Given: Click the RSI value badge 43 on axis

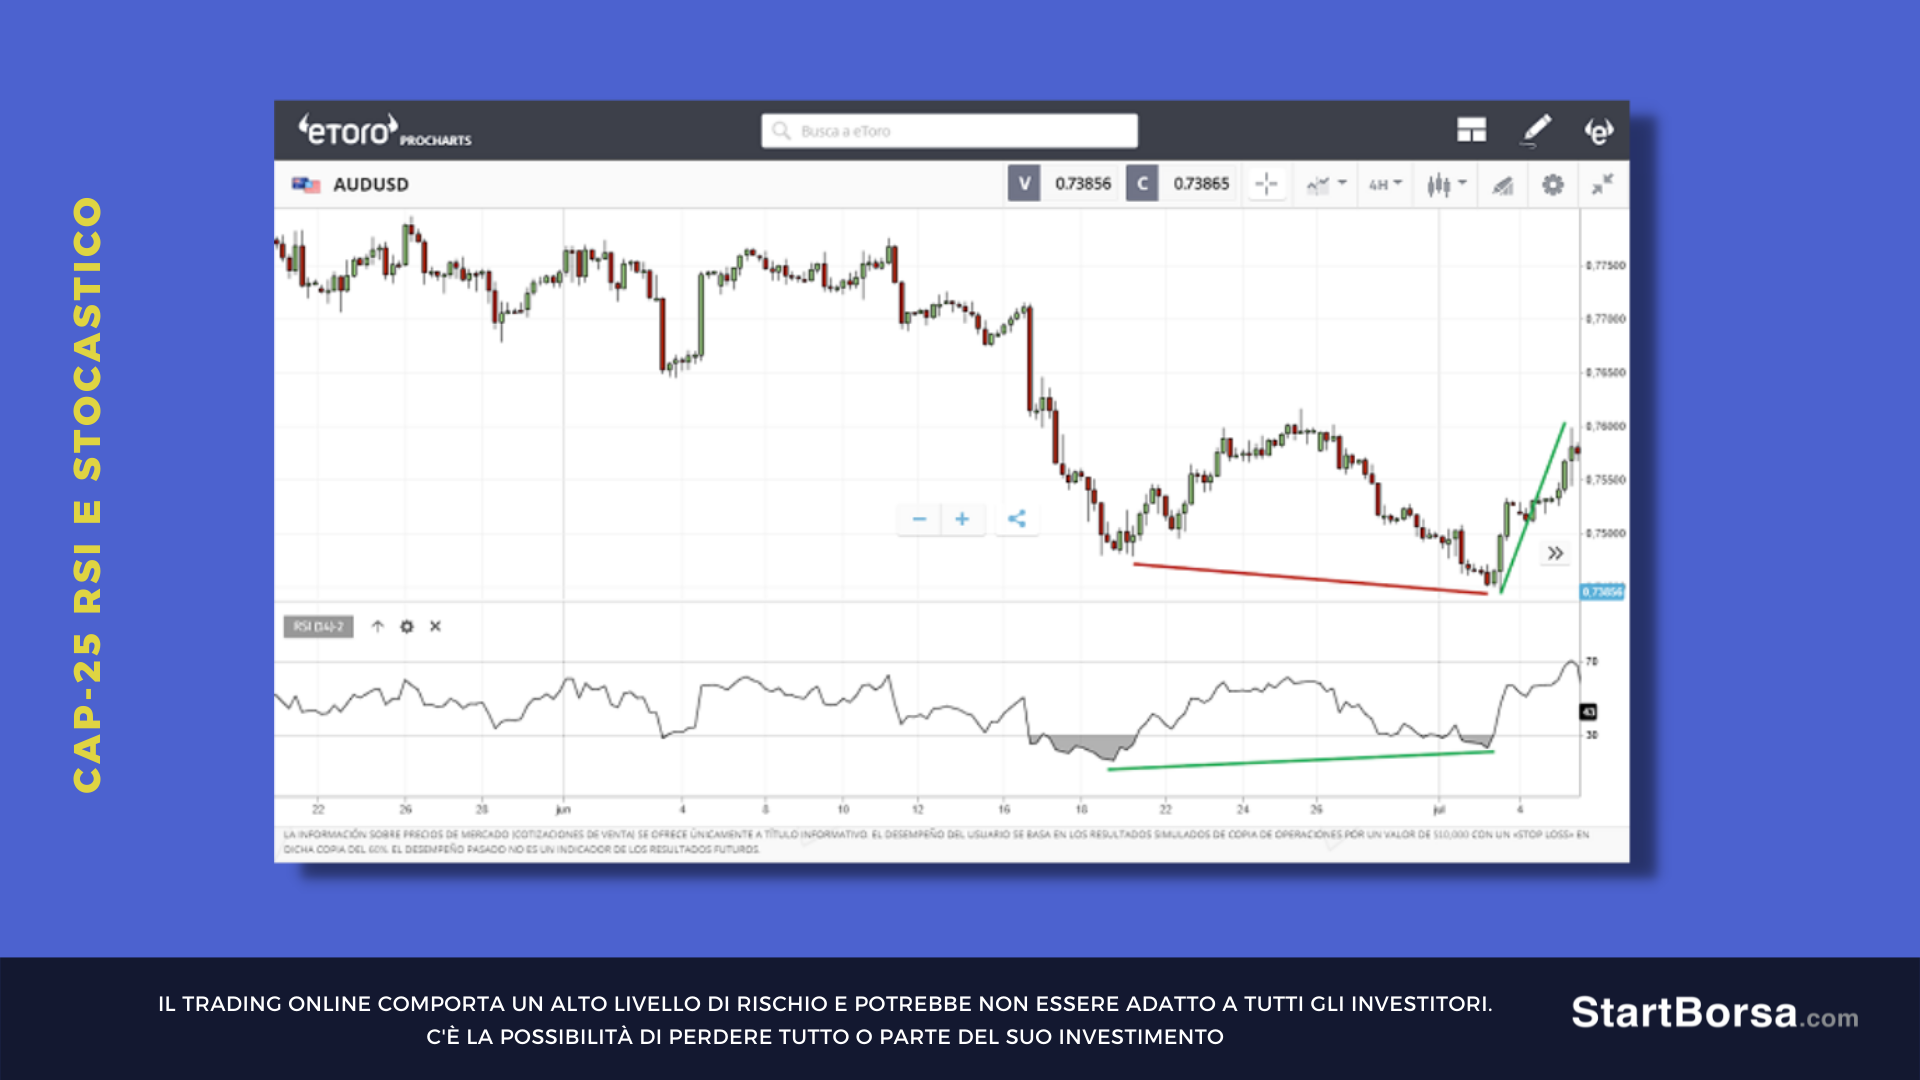Looking at the screenshot, I should pos(1588,712).
